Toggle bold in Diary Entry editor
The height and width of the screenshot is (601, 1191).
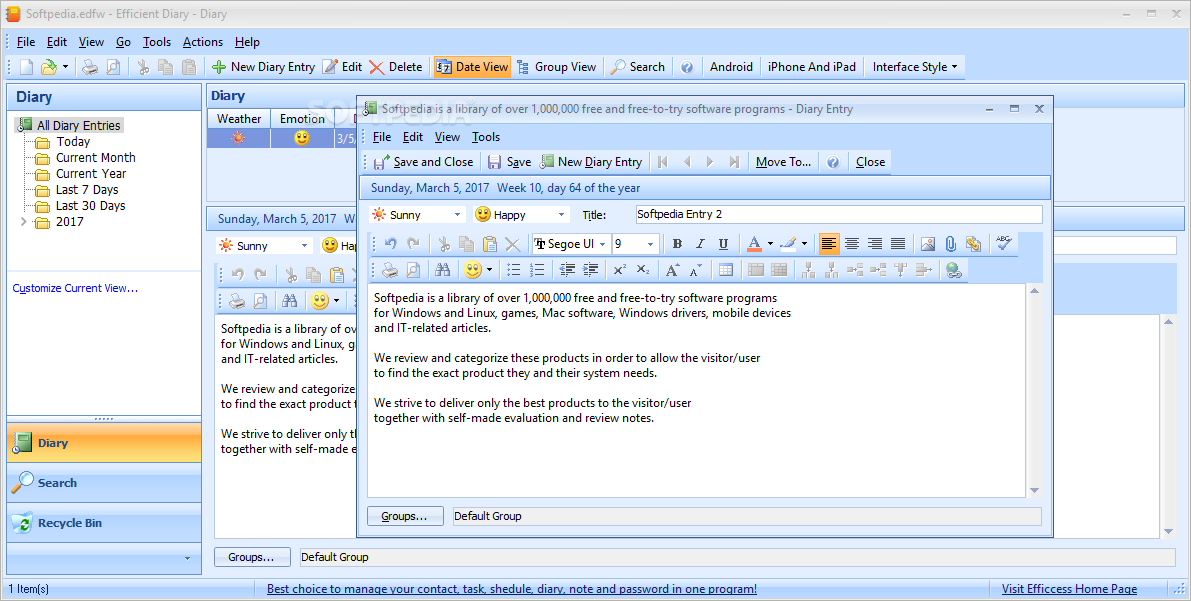click(677, 244)
